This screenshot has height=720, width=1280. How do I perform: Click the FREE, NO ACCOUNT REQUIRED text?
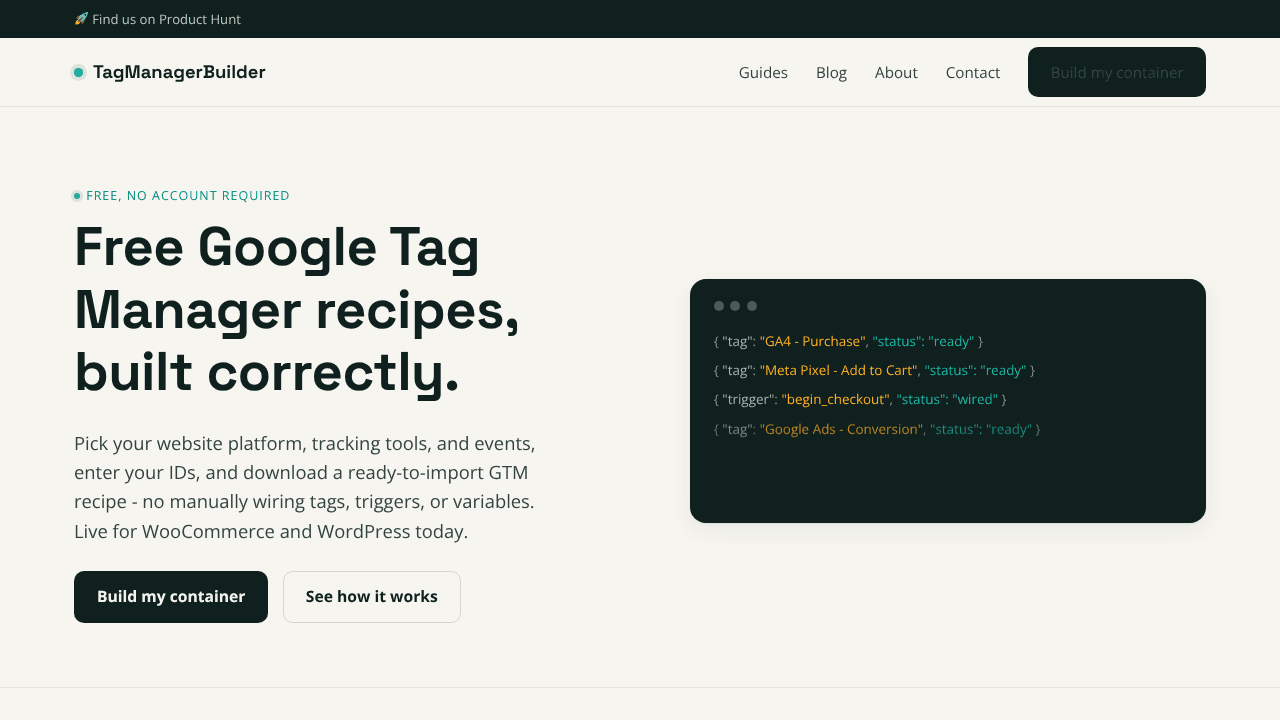pyautogui.click(x=188, y=196)
